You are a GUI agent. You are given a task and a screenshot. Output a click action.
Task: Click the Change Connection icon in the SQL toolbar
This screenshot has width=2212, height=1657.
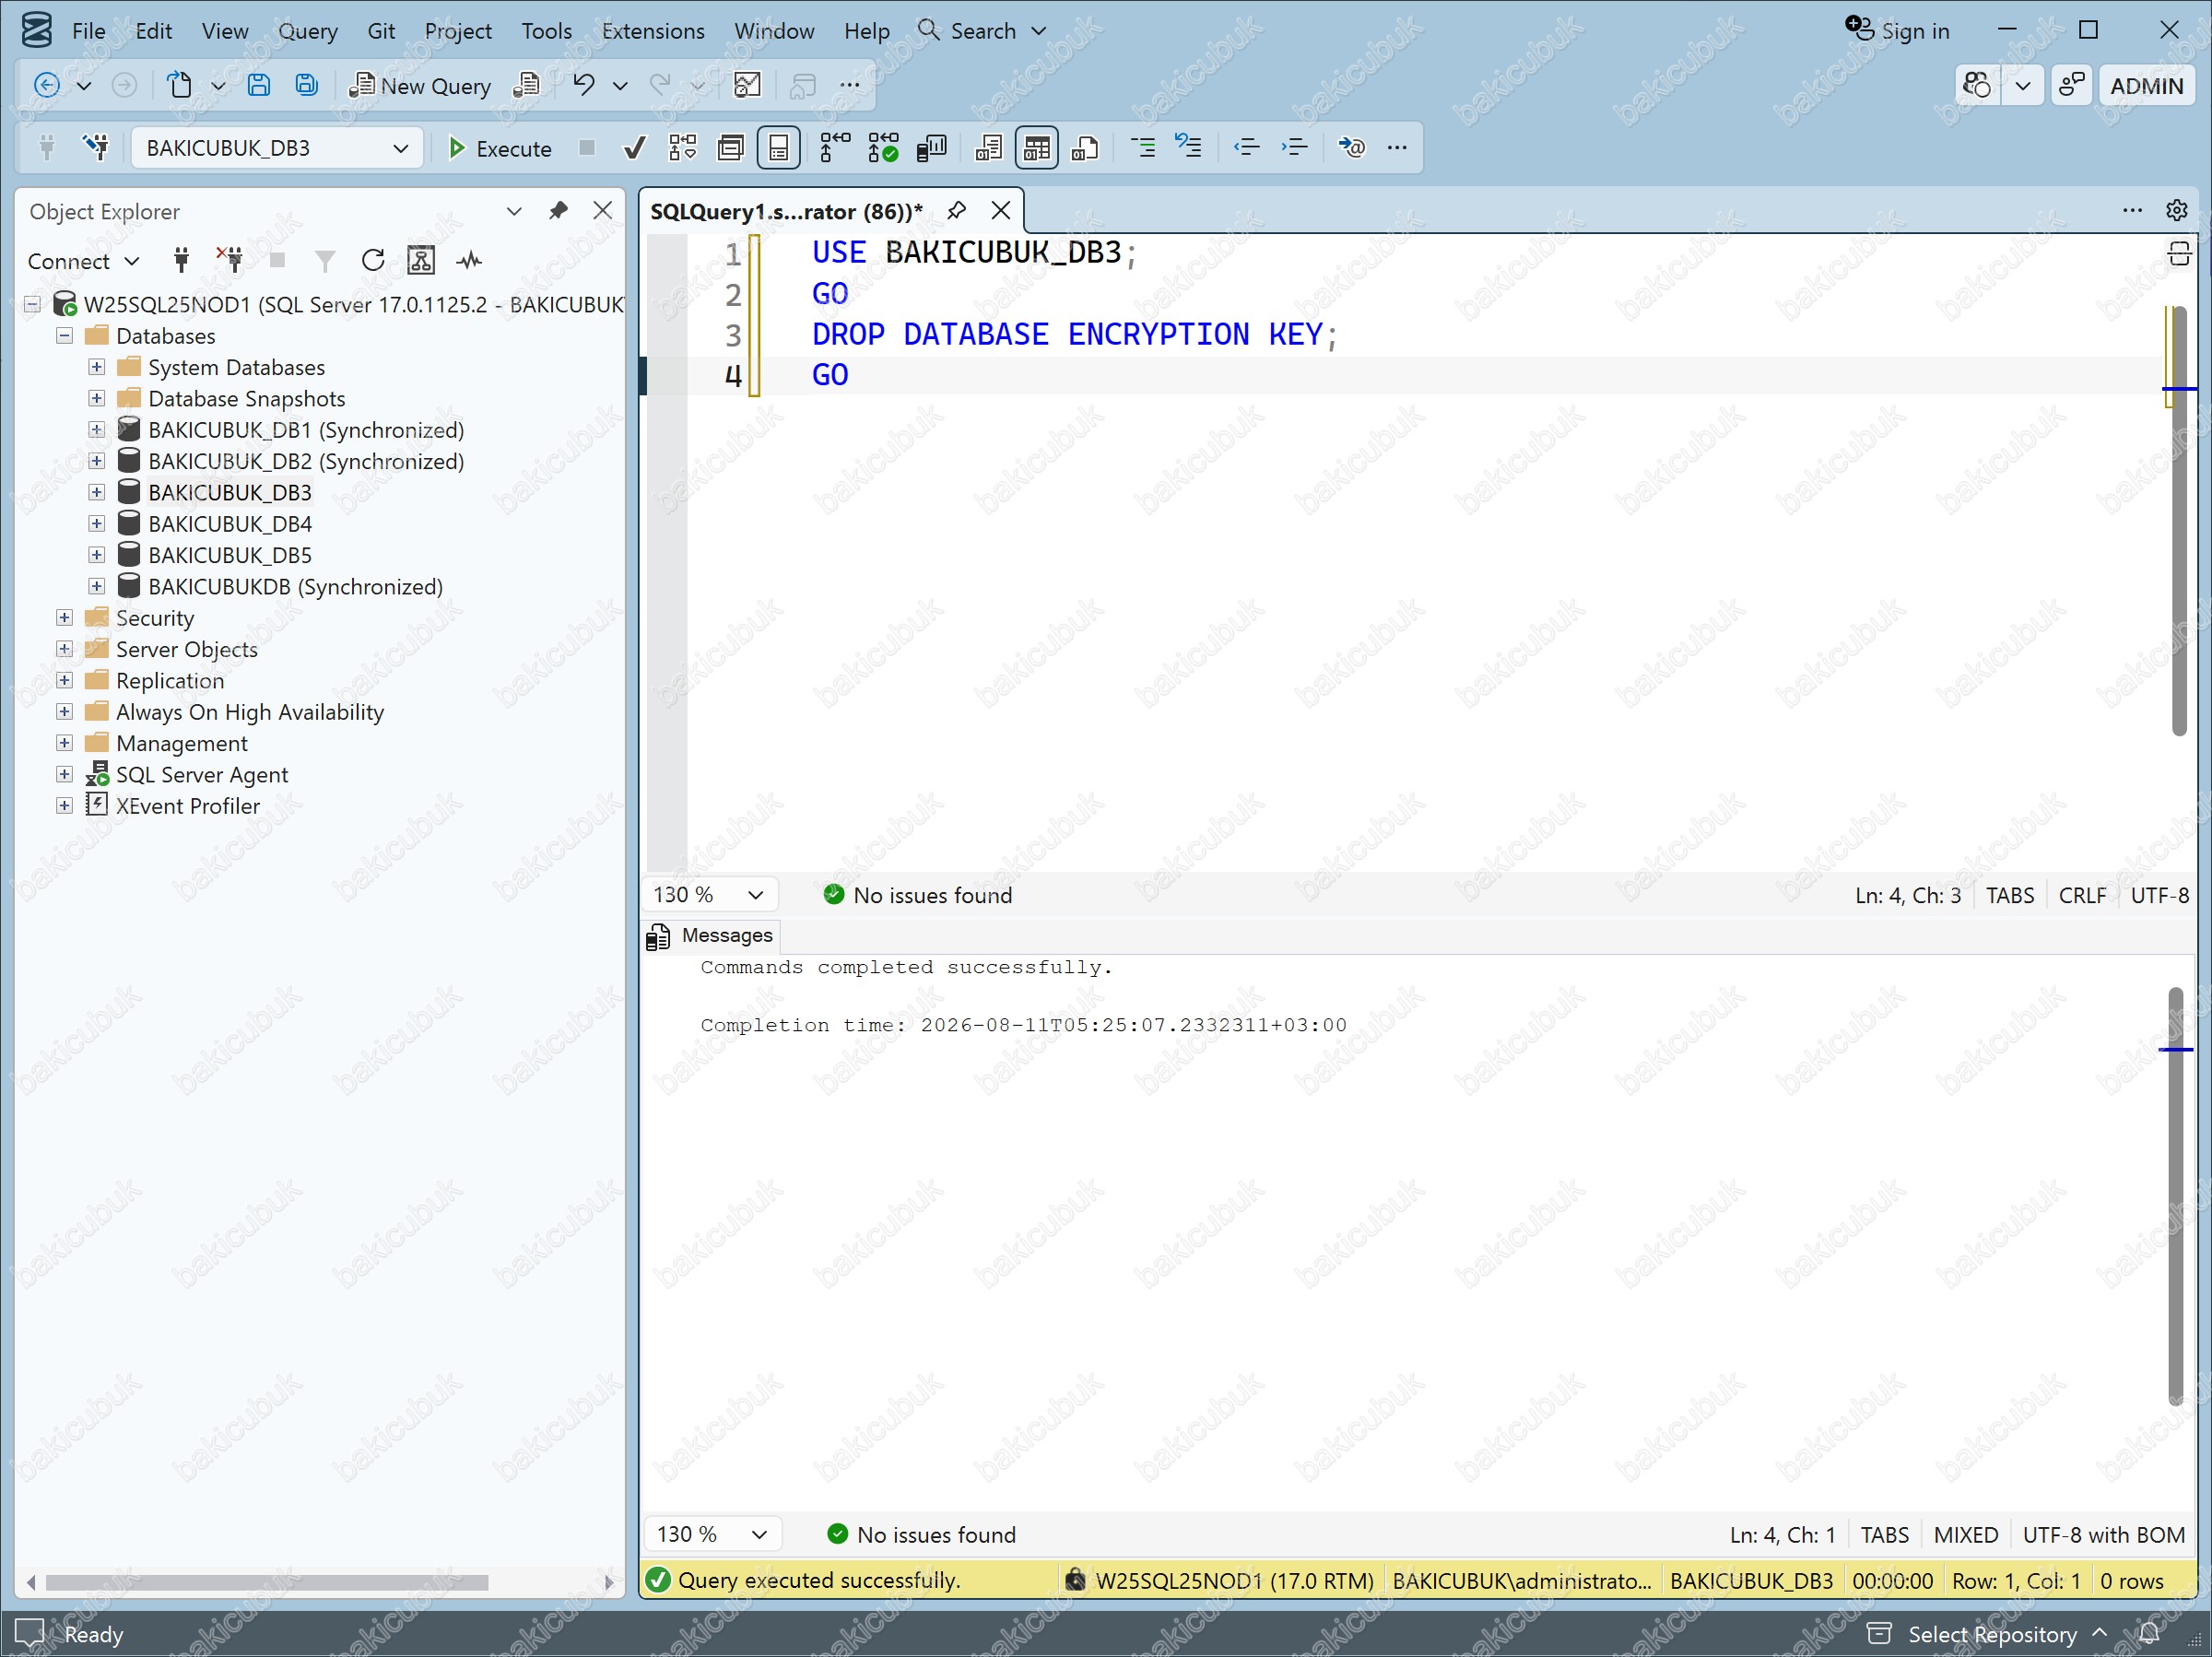click(x=96, y=148)
